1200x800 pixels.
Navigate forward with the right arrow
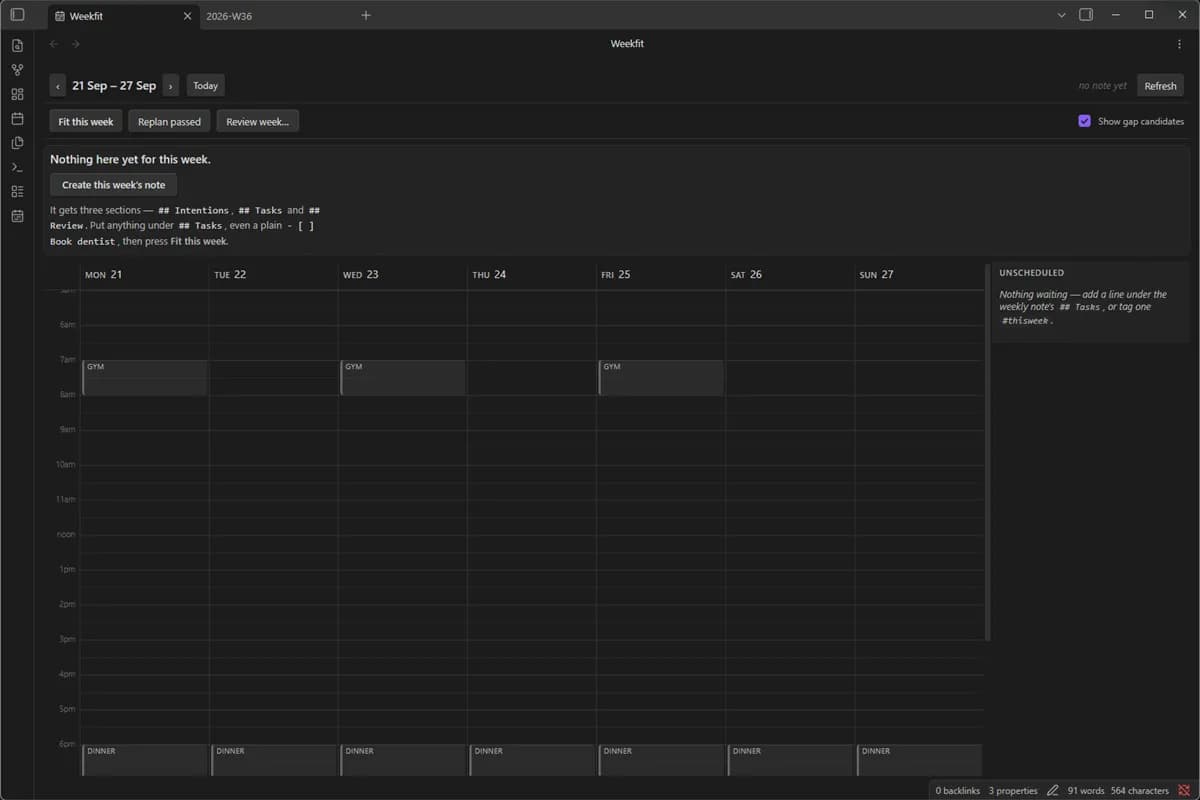(x=76, y=44)
